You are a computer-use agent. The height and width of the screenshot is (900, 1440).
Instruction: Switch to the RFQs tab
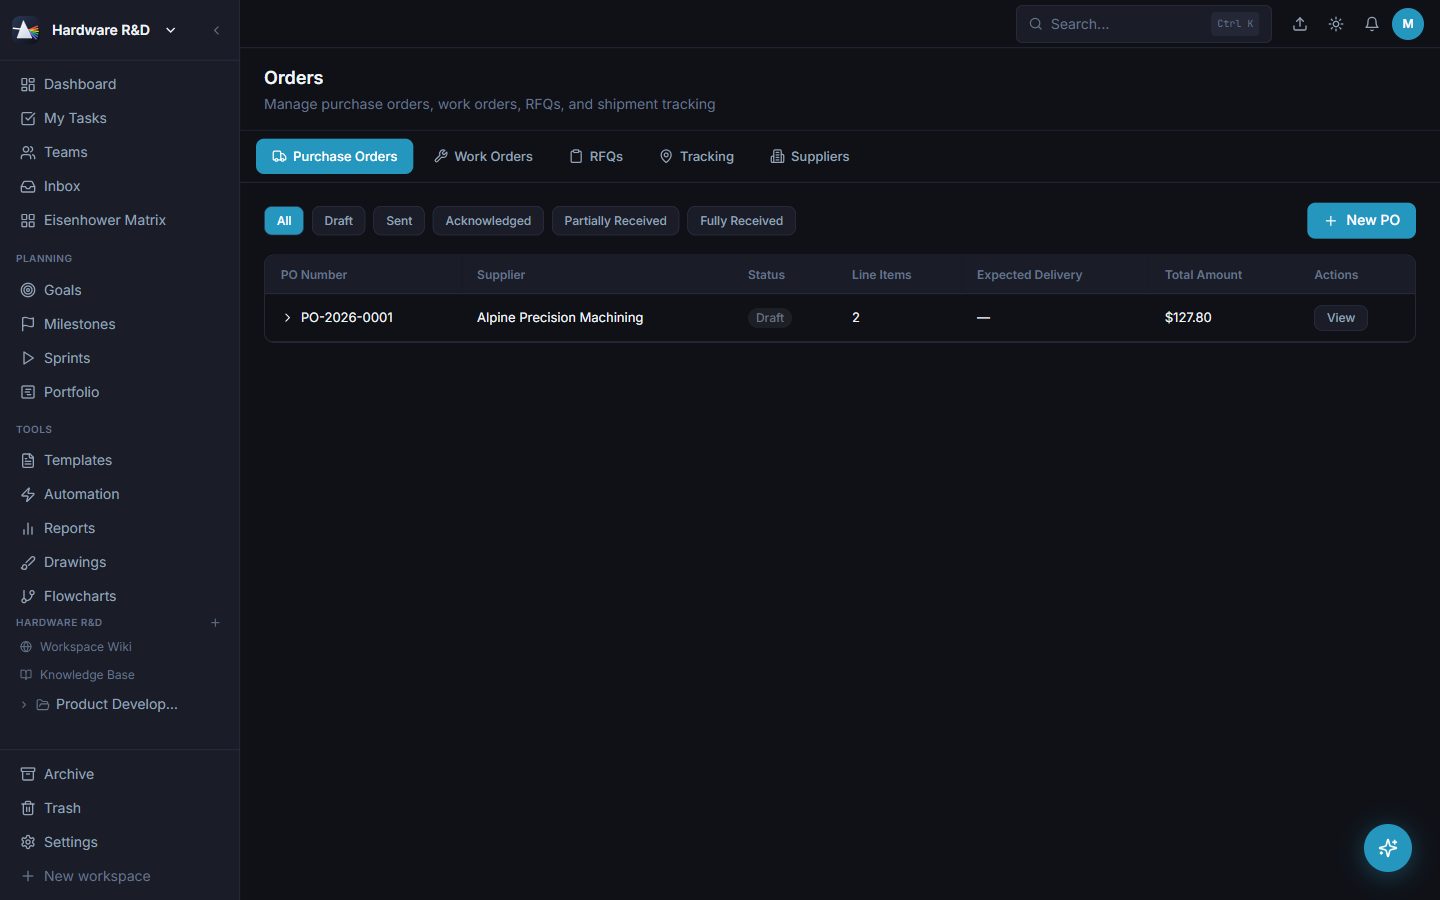point(596,156)
